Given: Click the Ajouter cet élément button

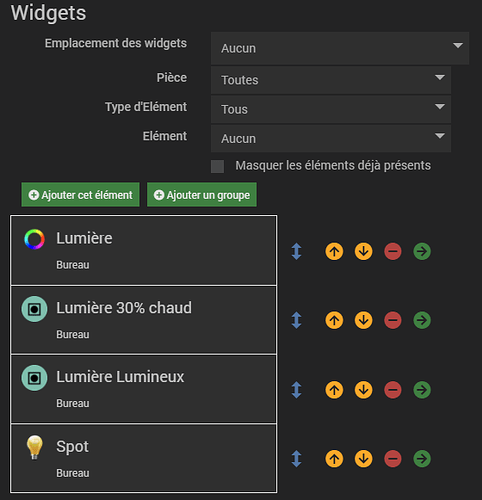Looking at the screenshot, I should (80, 195).
